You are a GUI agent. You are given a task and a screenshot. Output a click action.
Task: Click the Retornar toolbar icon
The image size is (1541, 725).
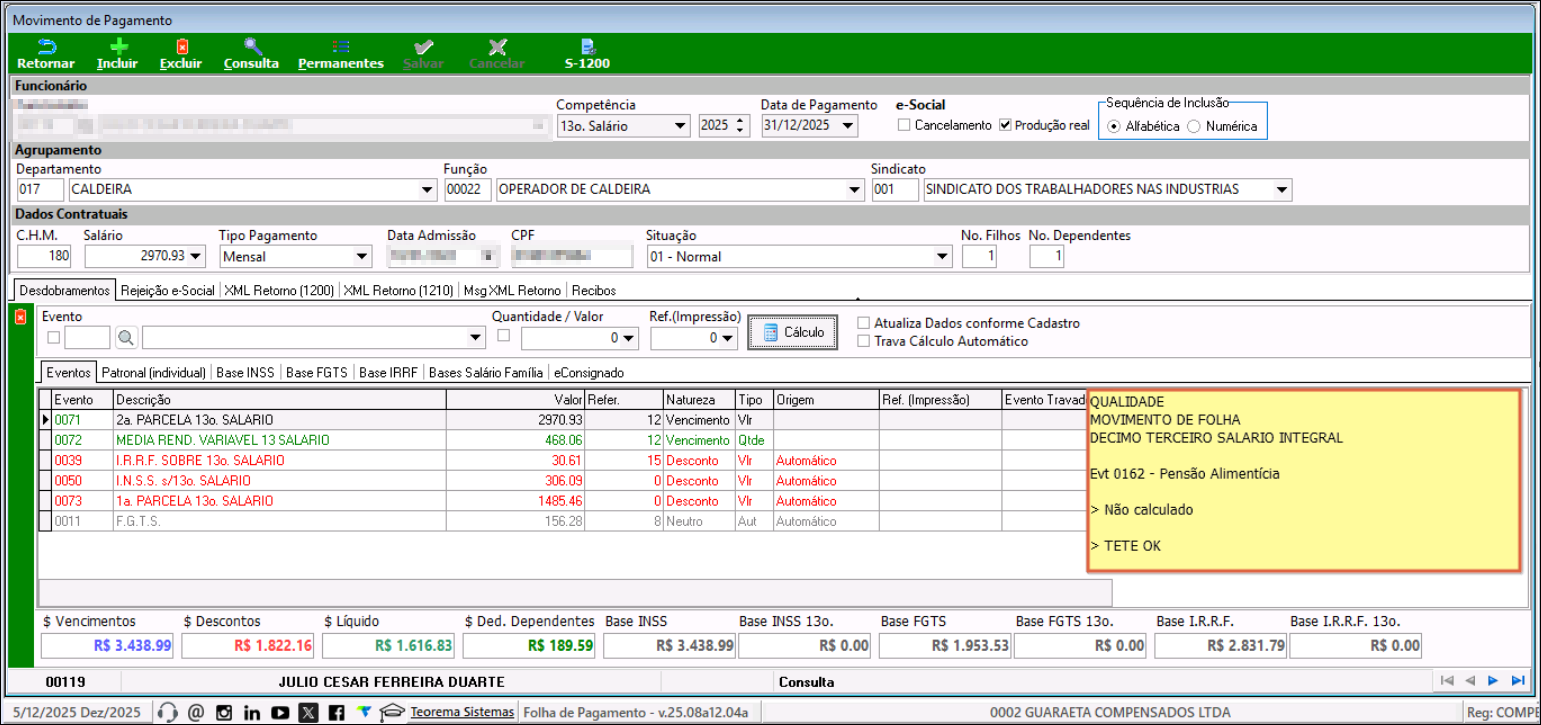tap(46, 47)
